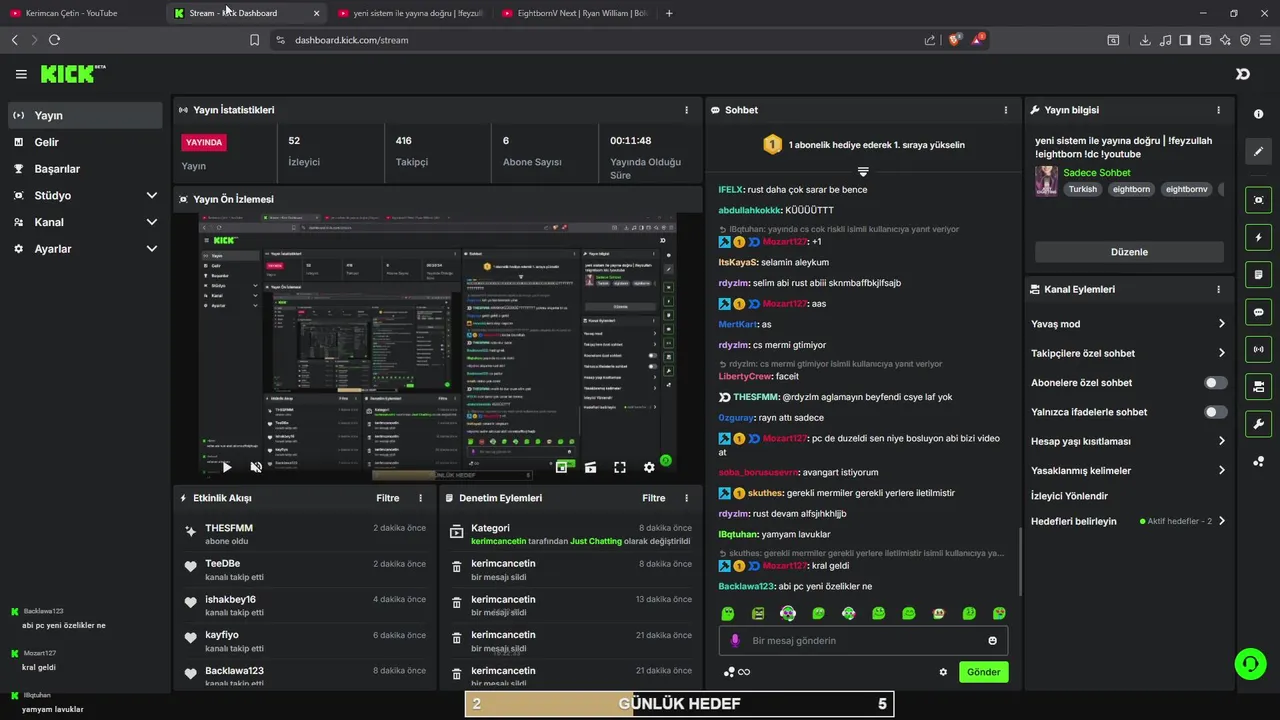This screenshot has width=1280, height=720.
Task: Open Yasaklanmış kelimeler settings
Action: pos(1128,470)
